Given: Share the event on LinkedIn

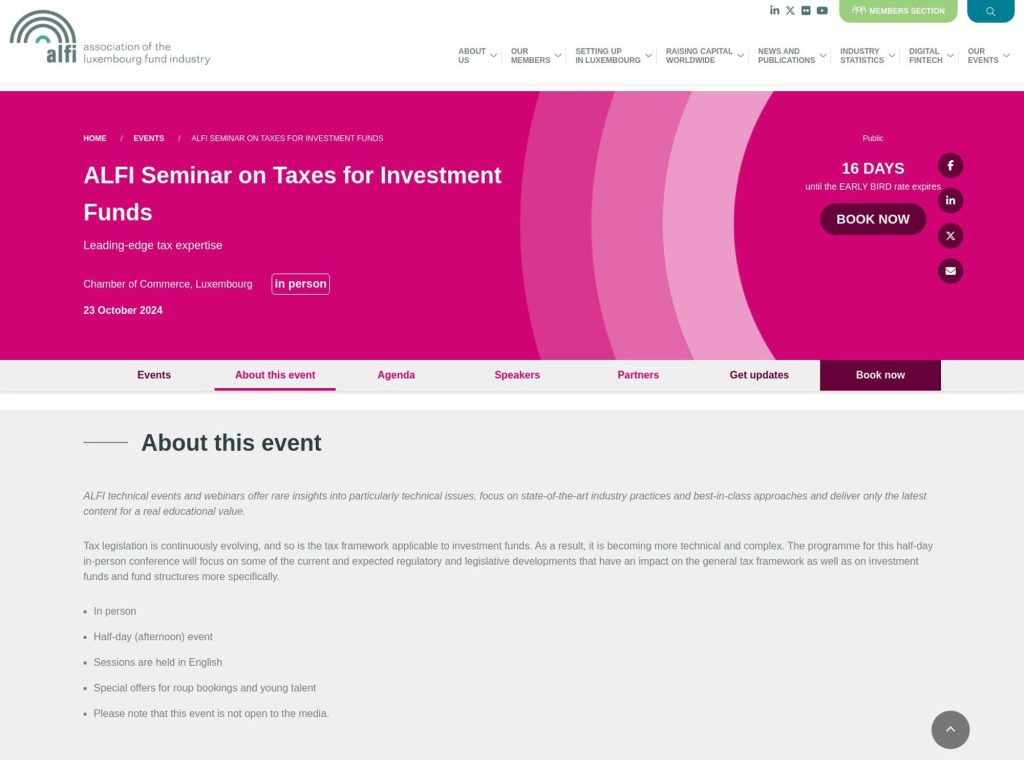Looking at the screenshot, I should pyautogui.click(x=950, y=200).
